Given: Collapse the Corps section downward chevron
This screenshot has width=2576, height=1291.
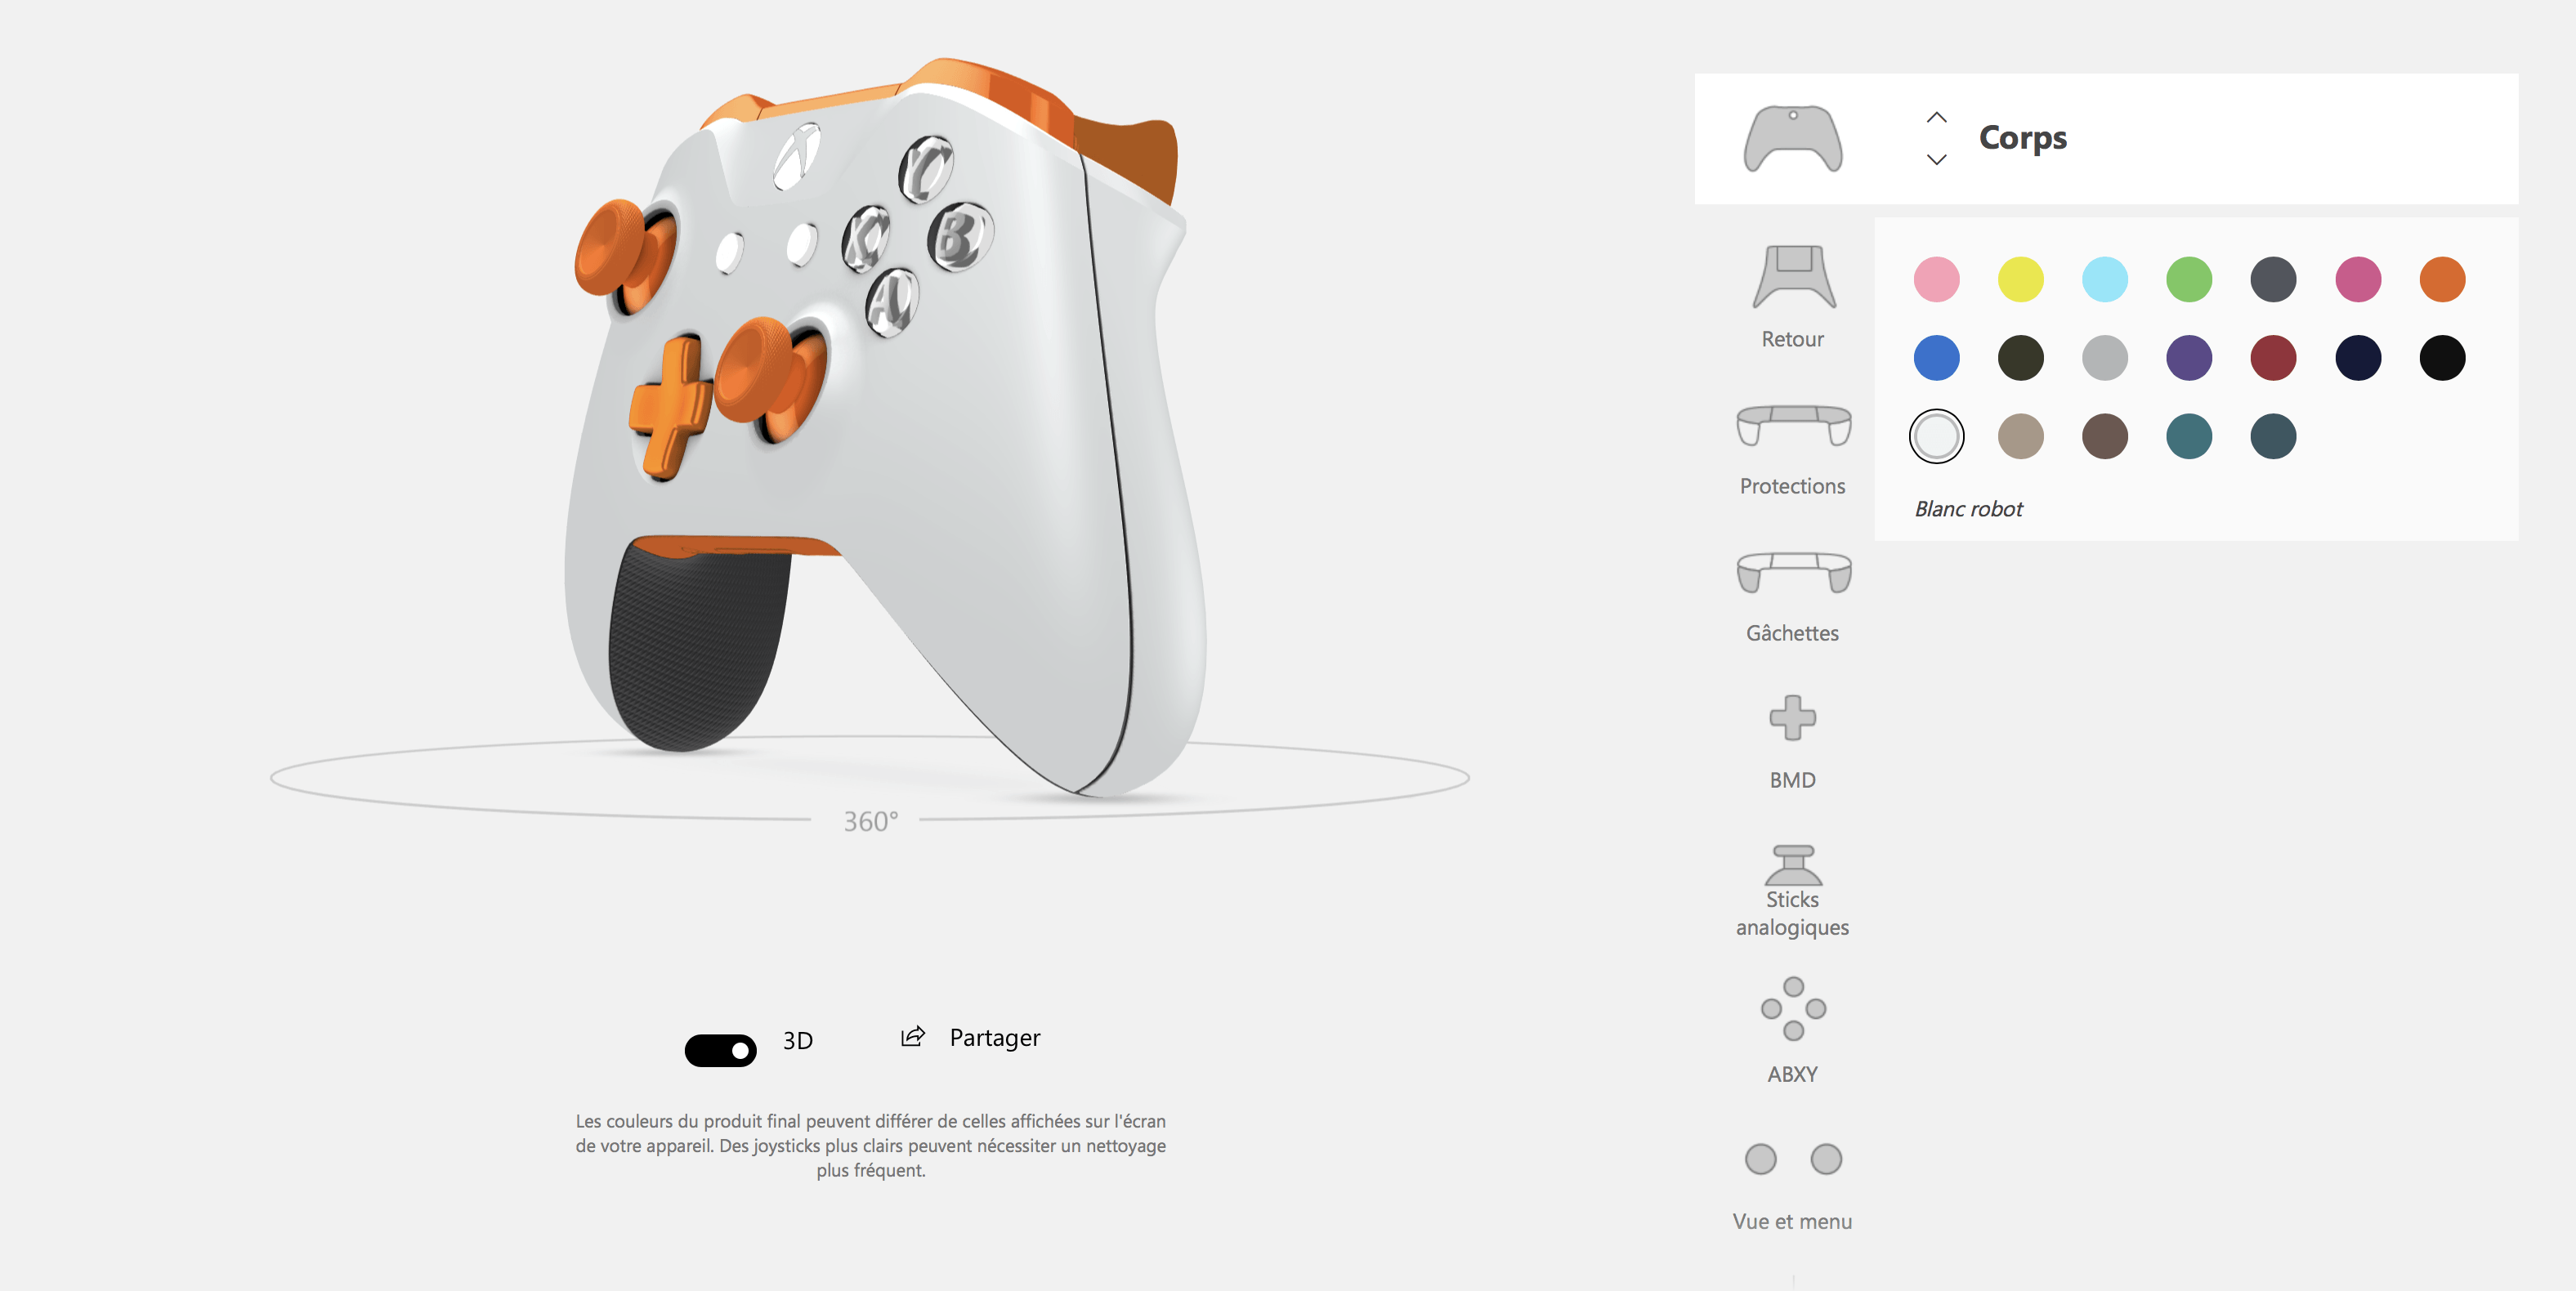Looking at the screenshot, I should click(x=1936, y=158).
